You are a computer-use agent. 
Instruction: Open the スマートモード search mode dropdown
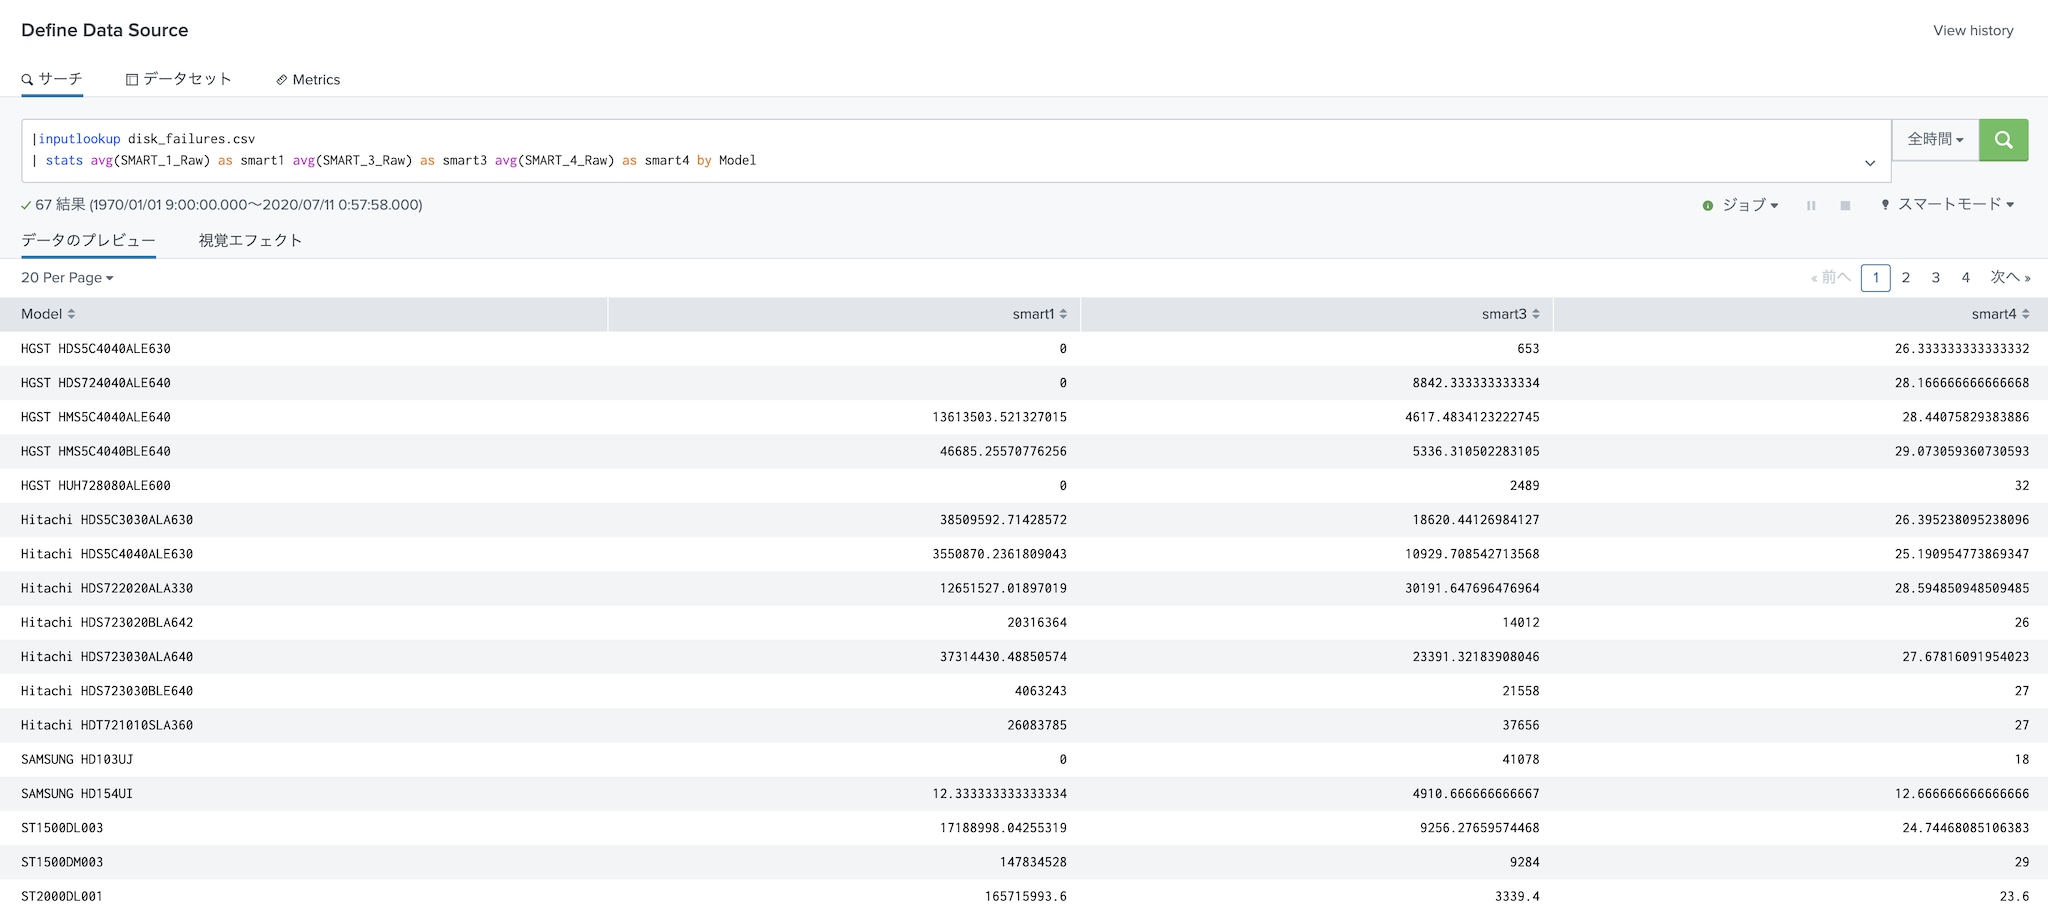[x=1948, y=205]
